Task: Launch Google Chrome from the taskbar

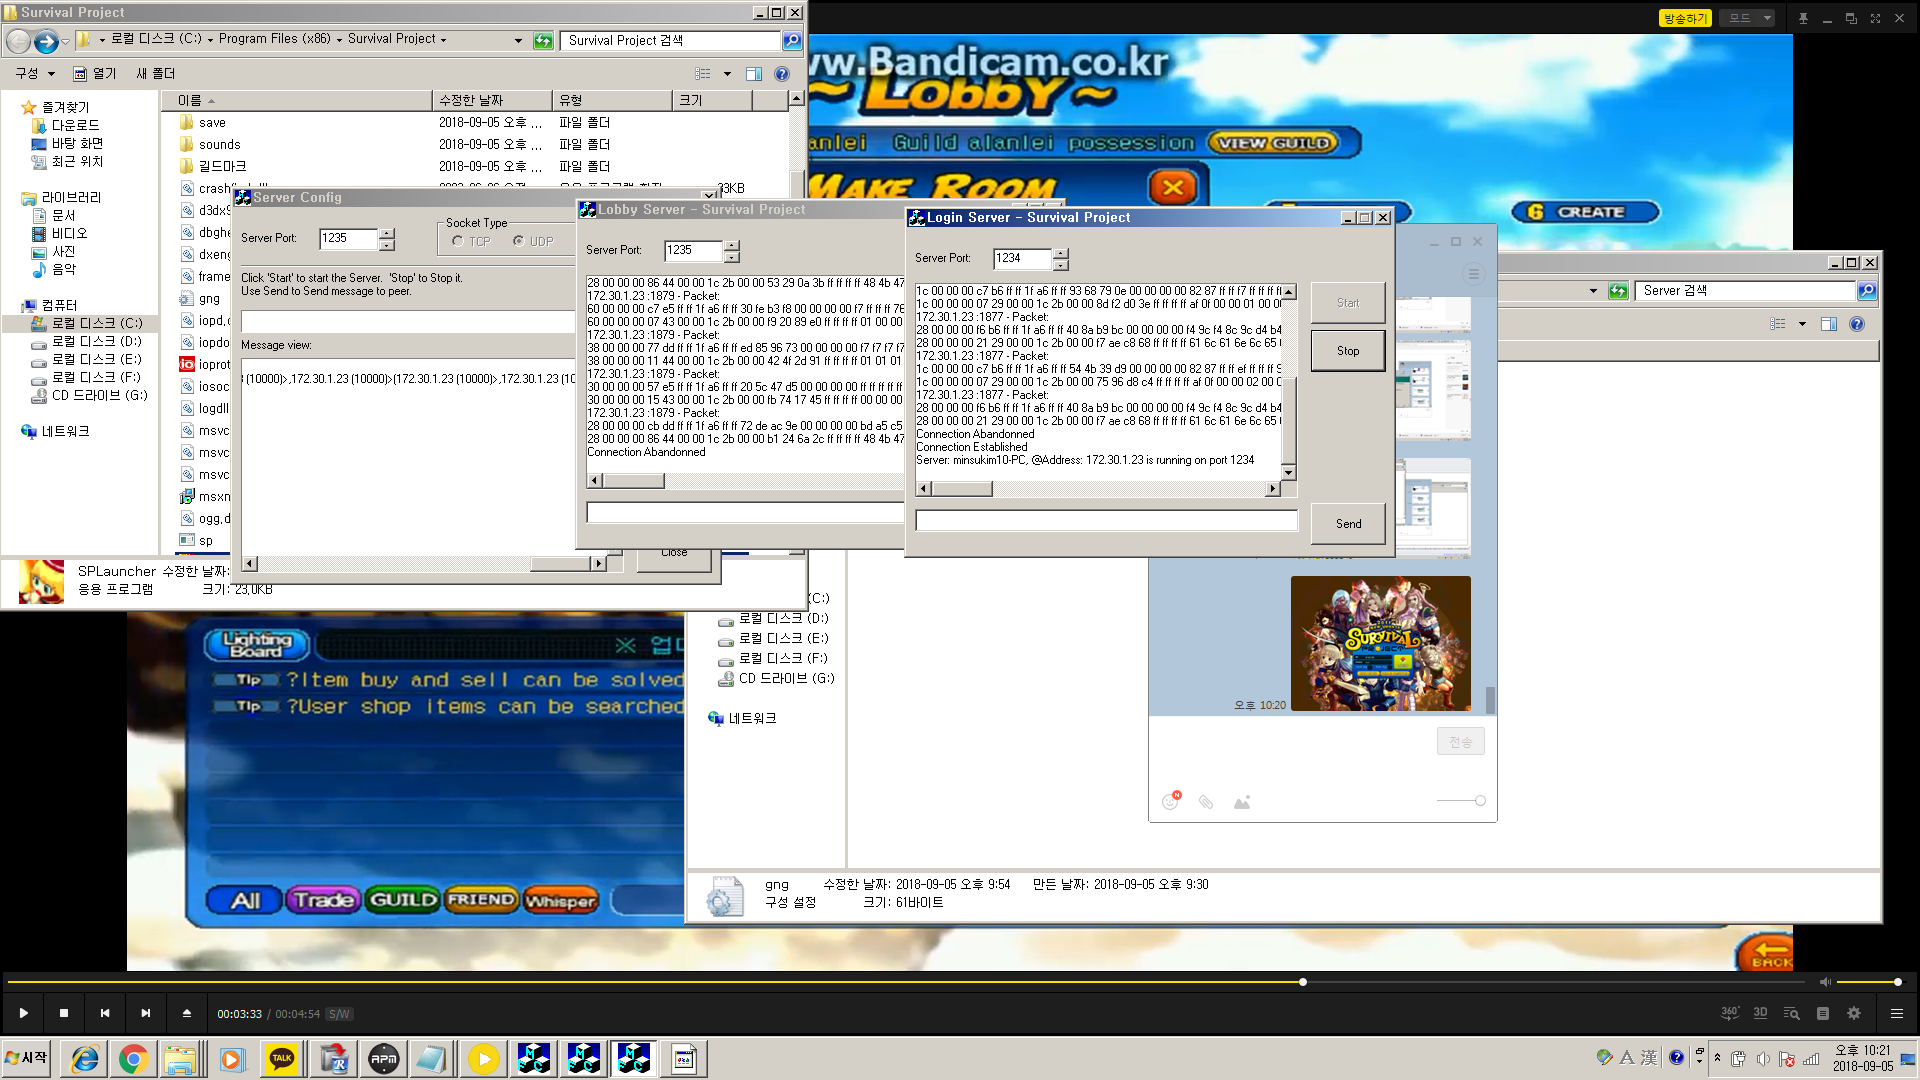Action: click(x=133, y=1059)
